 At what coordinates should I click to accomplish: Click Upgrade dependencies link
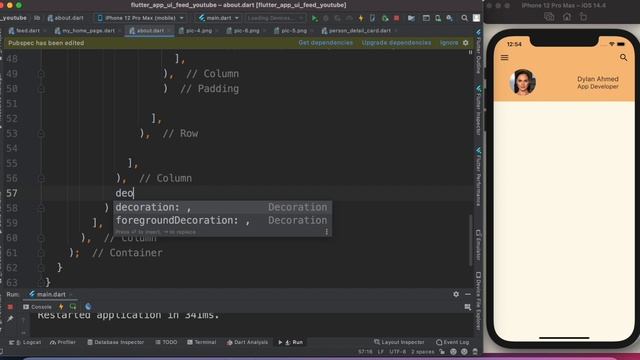coord(396,43)
